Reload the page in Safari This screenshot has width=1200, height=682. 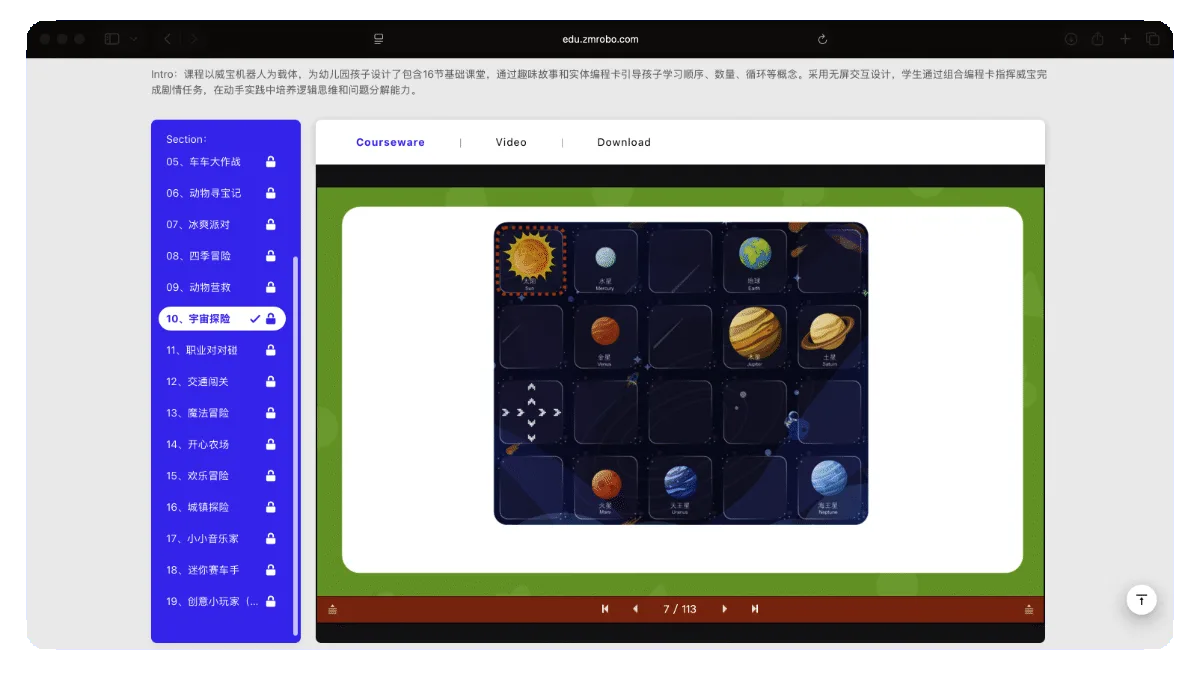tap(822, 39)
